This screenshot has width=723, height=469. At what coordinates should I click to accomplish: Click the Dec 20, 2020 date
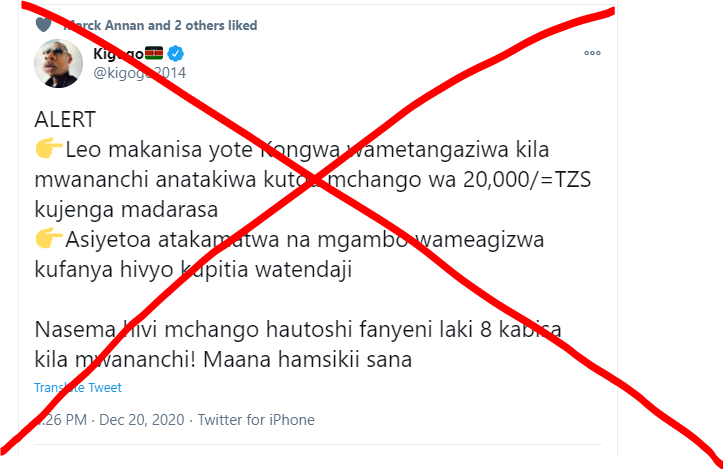coord(142,420)
